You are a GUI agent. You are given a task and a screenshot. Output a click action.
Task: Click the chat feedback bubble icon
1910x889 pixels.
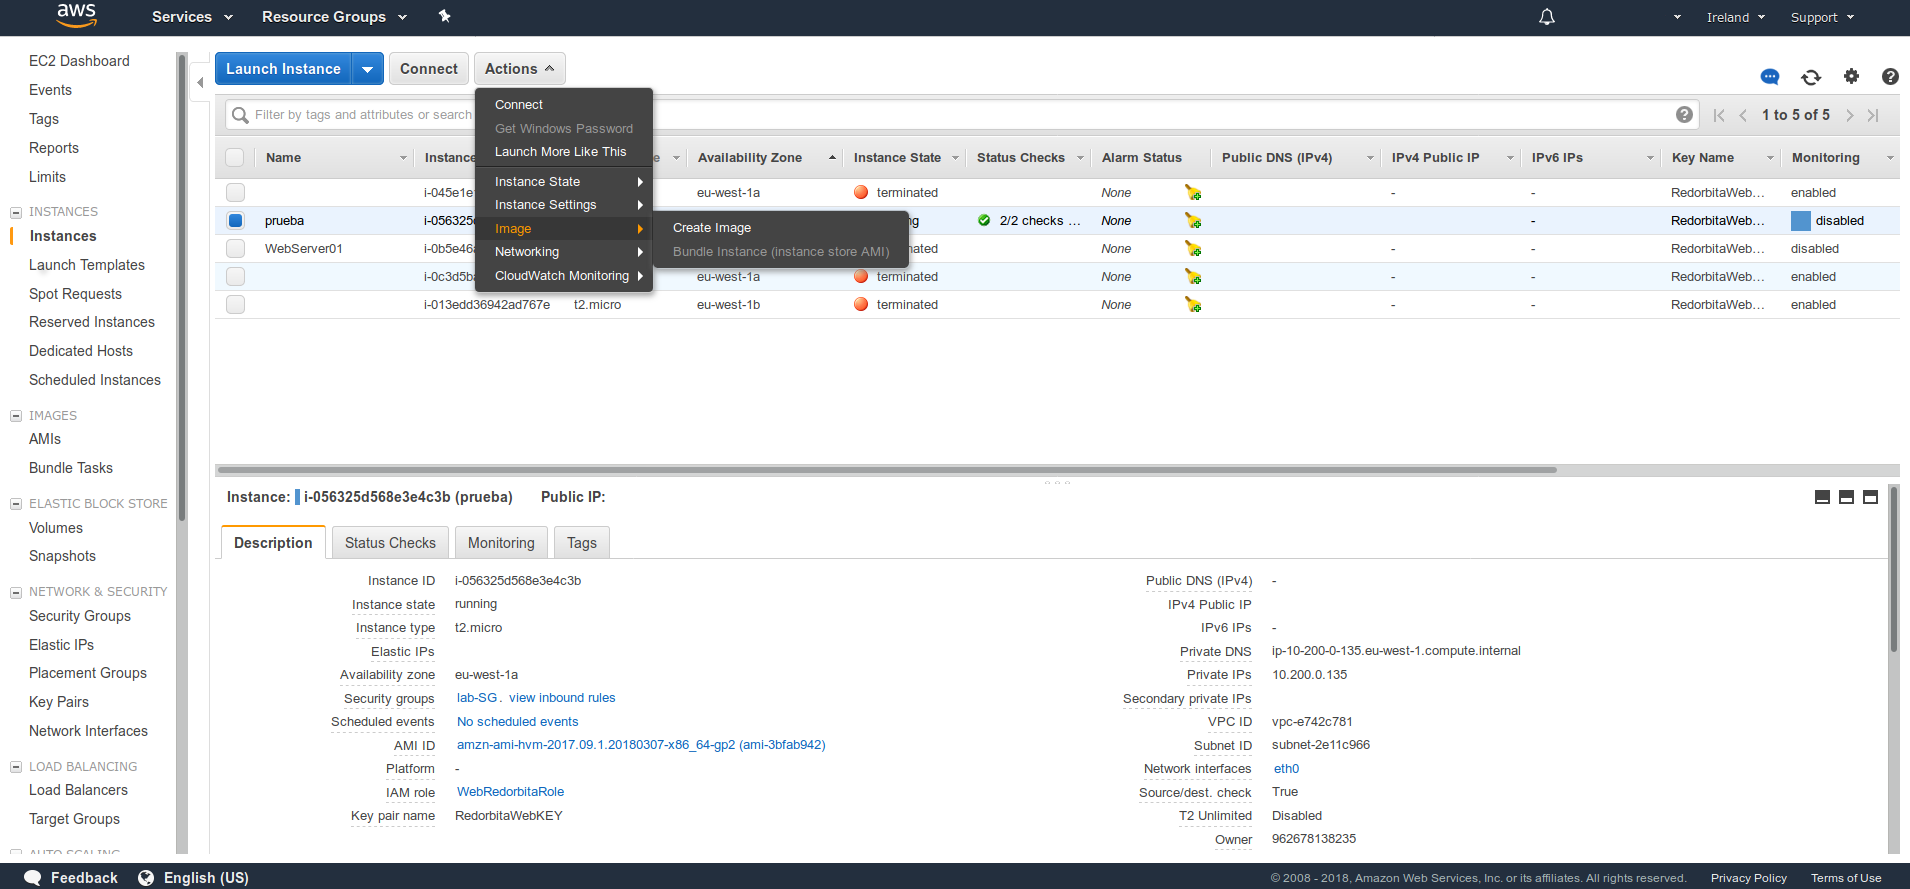click(x=1770, y=77)
